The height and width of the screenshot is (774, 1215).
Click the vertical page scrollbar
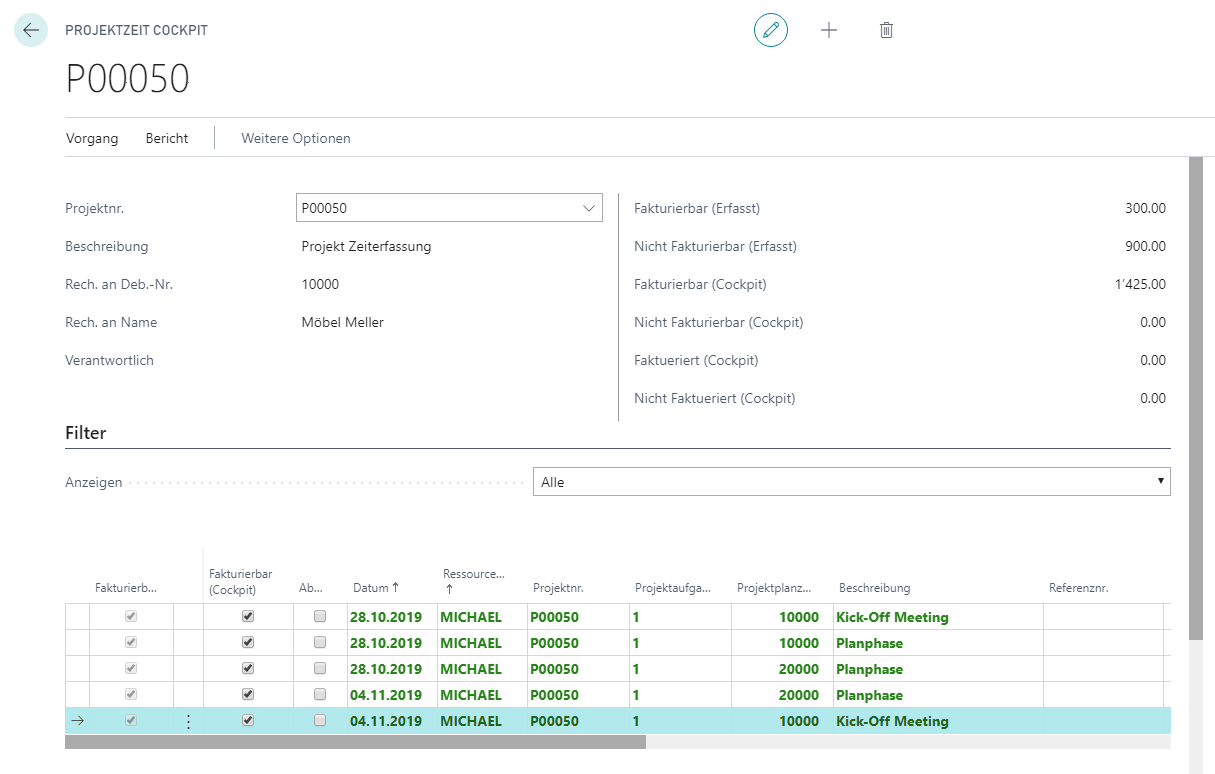point(1195,398)
